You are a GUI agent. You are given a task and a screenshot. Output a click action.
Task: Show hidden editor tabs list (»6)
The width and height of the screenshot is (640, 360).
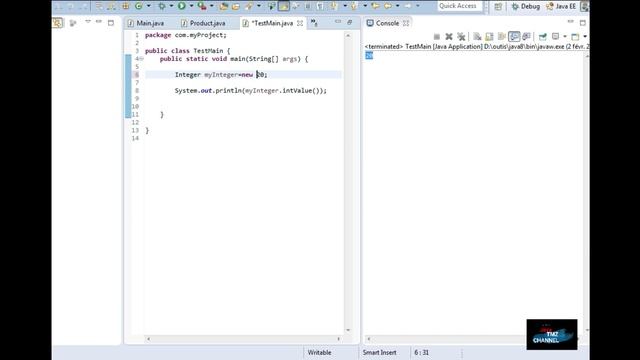[314, 23]
